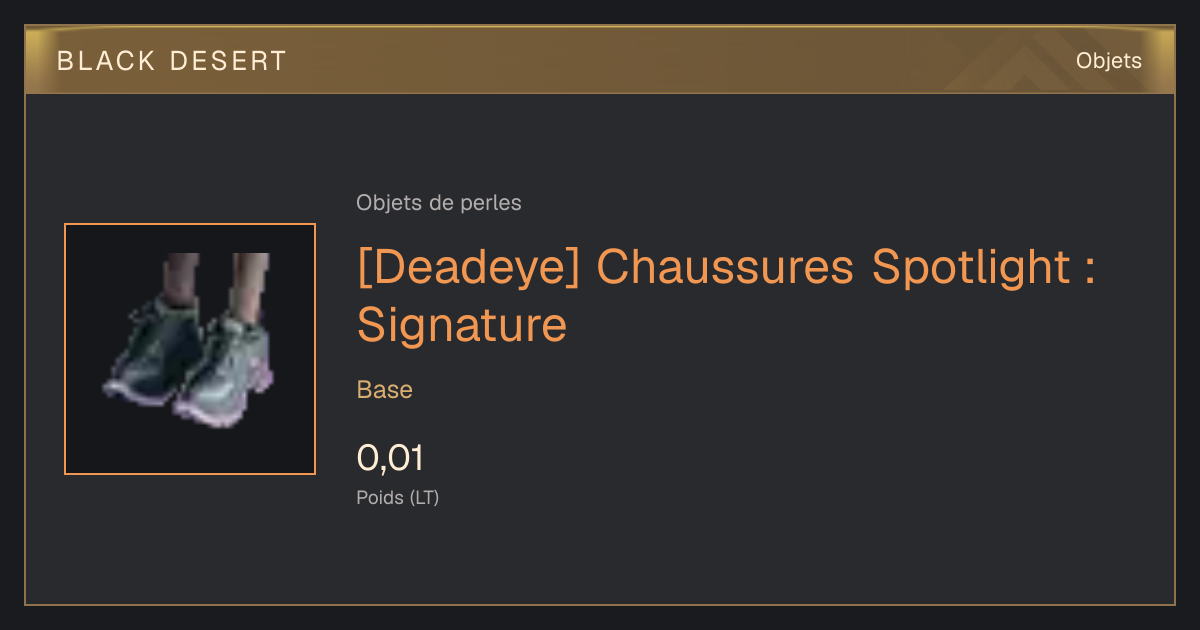Click the BLACK DESERT header logo text
Screen dimensions: 1200x630
[172, 61]
